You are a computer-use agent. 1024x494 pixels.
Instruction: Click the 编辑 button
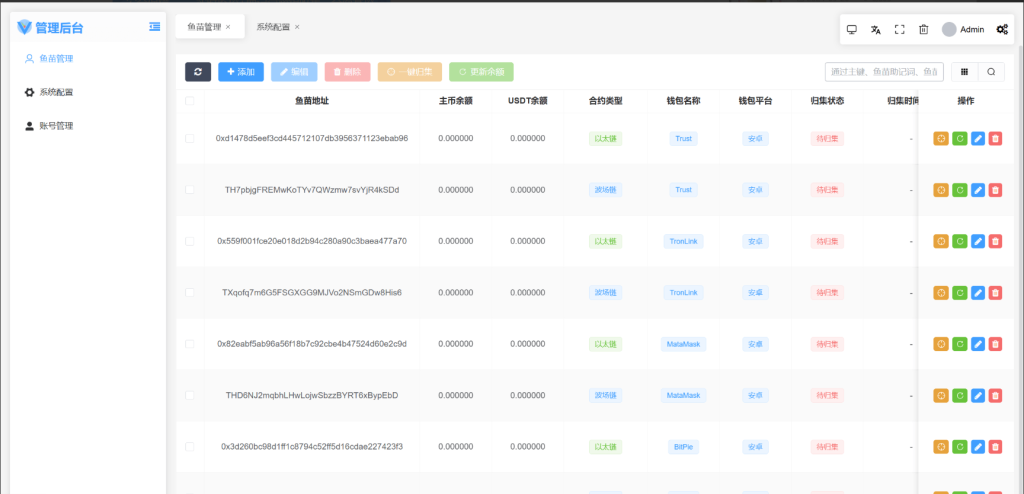[294, 72]
